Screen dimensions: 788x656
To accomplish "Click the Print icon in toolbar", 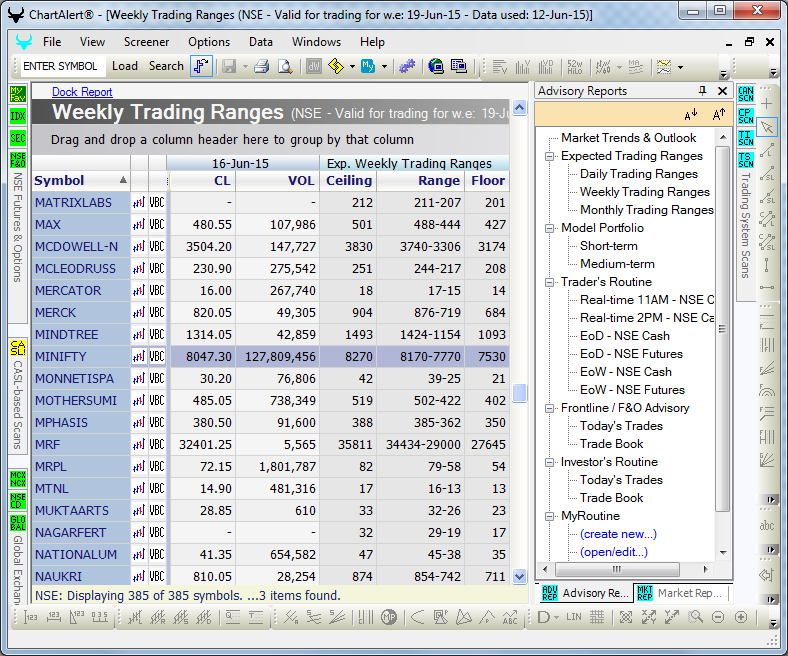I will pyautogui.click(x=261, y=66).
